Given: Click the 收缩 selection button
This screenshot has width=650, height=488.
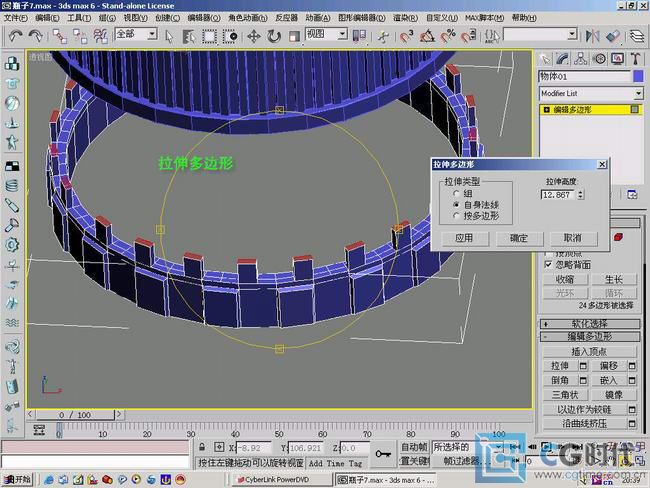Looking at the screenshot, I should pos(565,279).
